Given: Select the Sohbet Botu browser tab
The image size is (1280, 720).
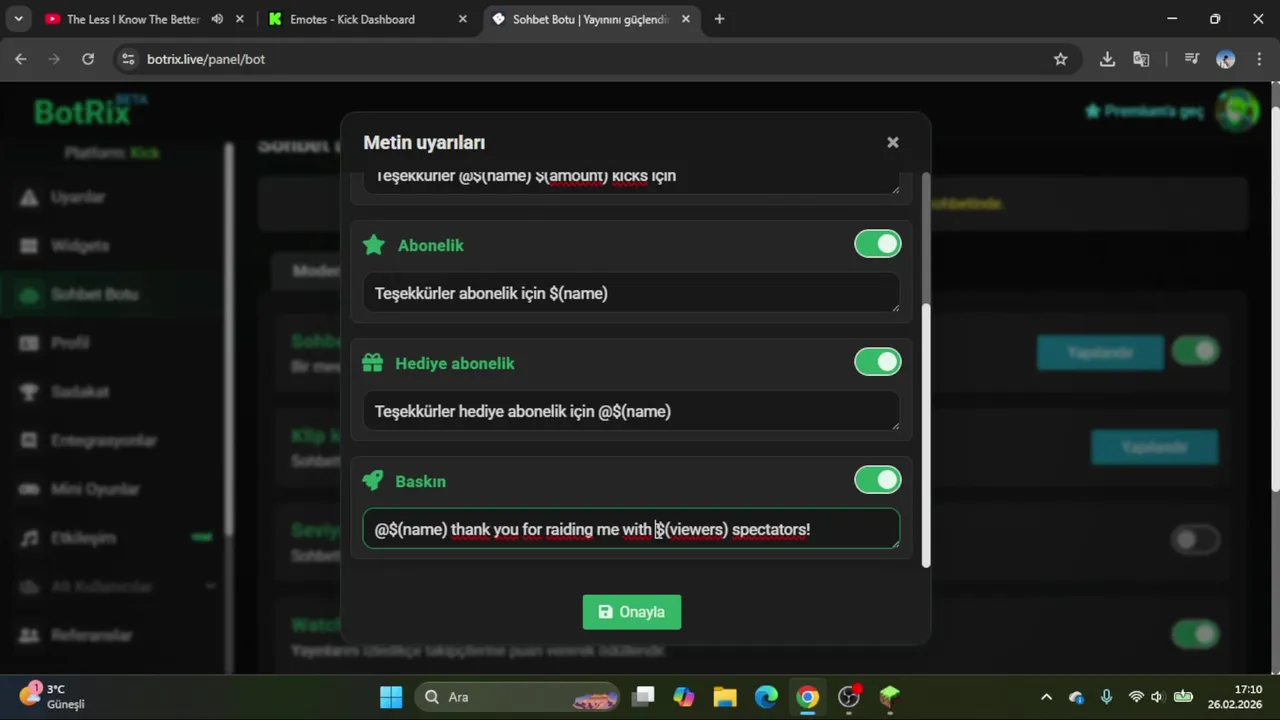Looking at the screenshot, I should (590, 19).
